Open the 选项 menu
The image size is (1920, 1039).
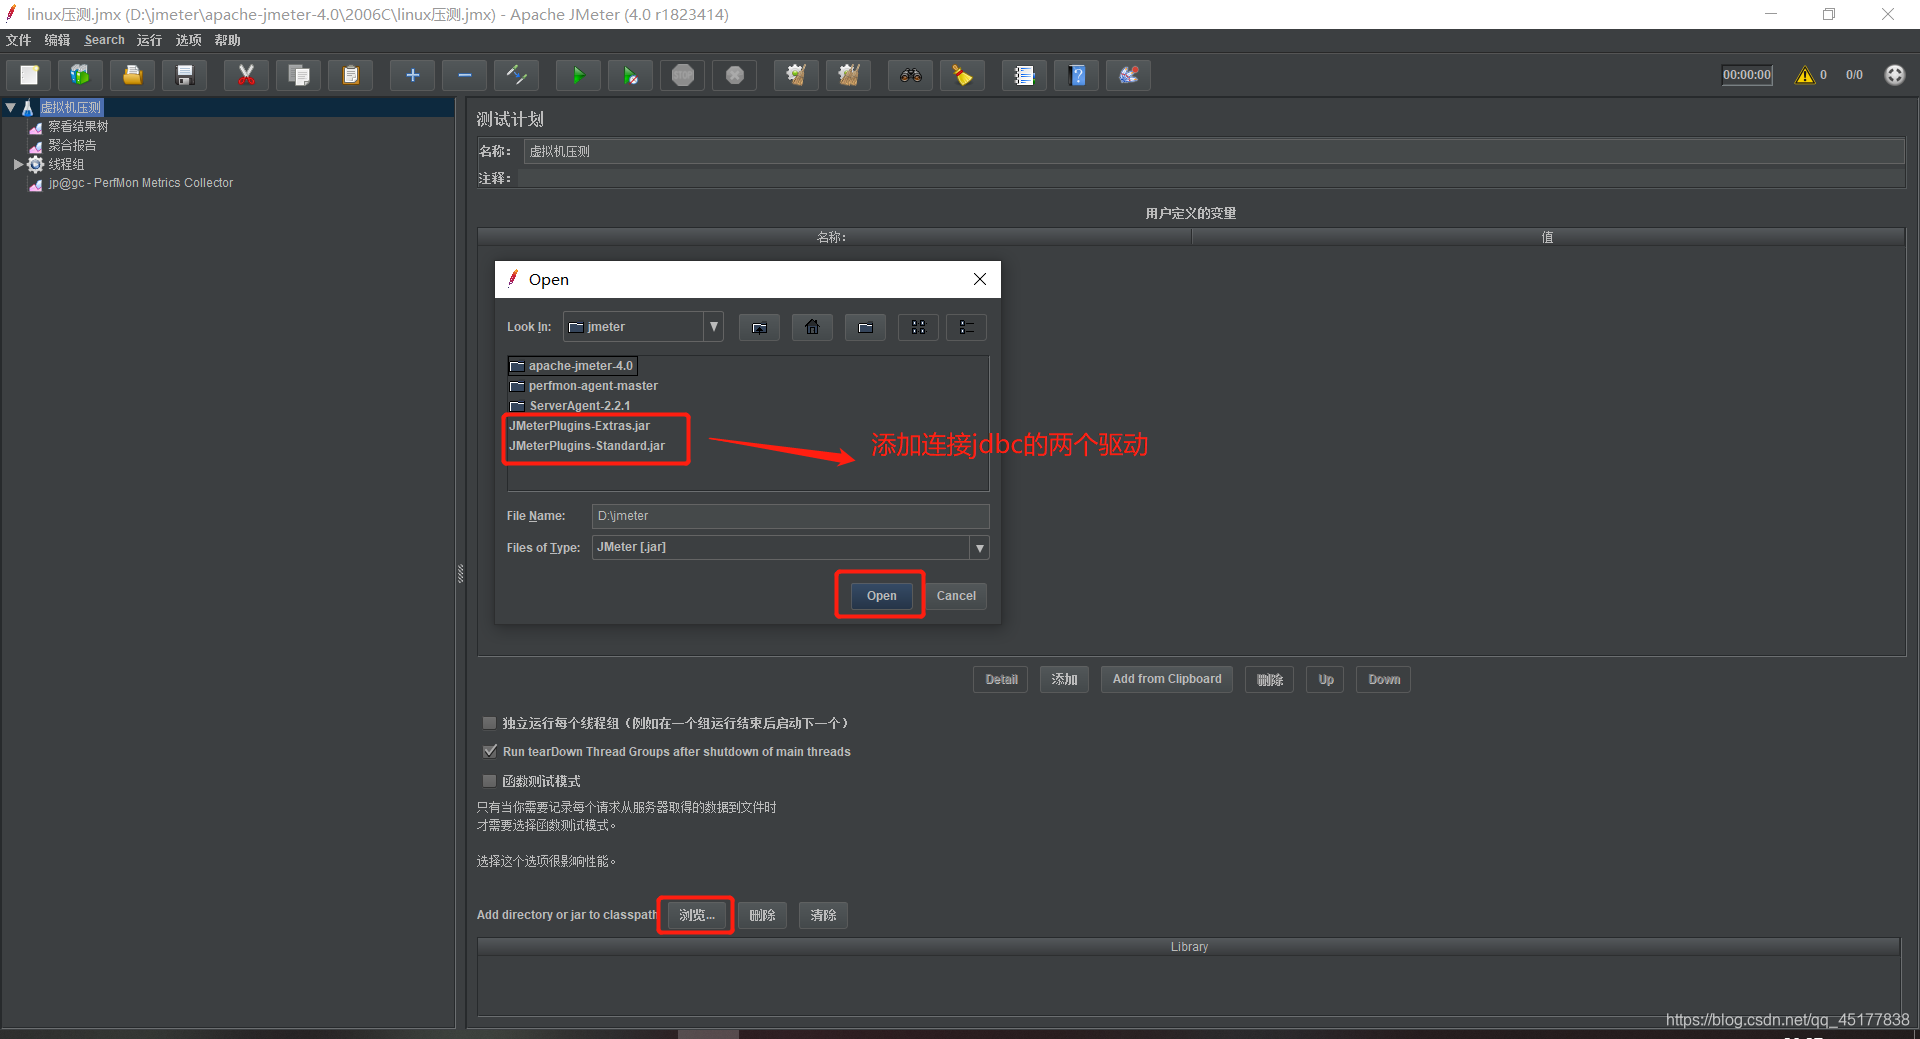point(189,40)
